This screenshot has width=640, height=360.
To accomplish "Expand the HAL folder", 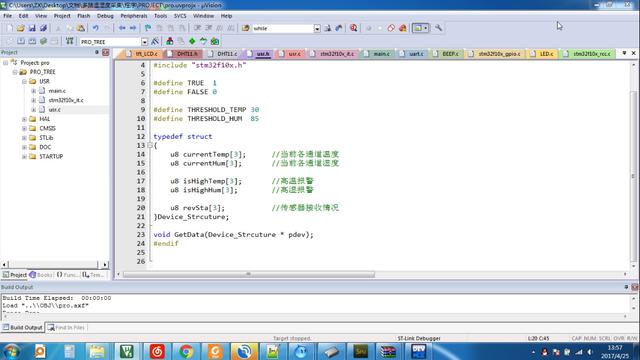I will click(x=24, y=119).
